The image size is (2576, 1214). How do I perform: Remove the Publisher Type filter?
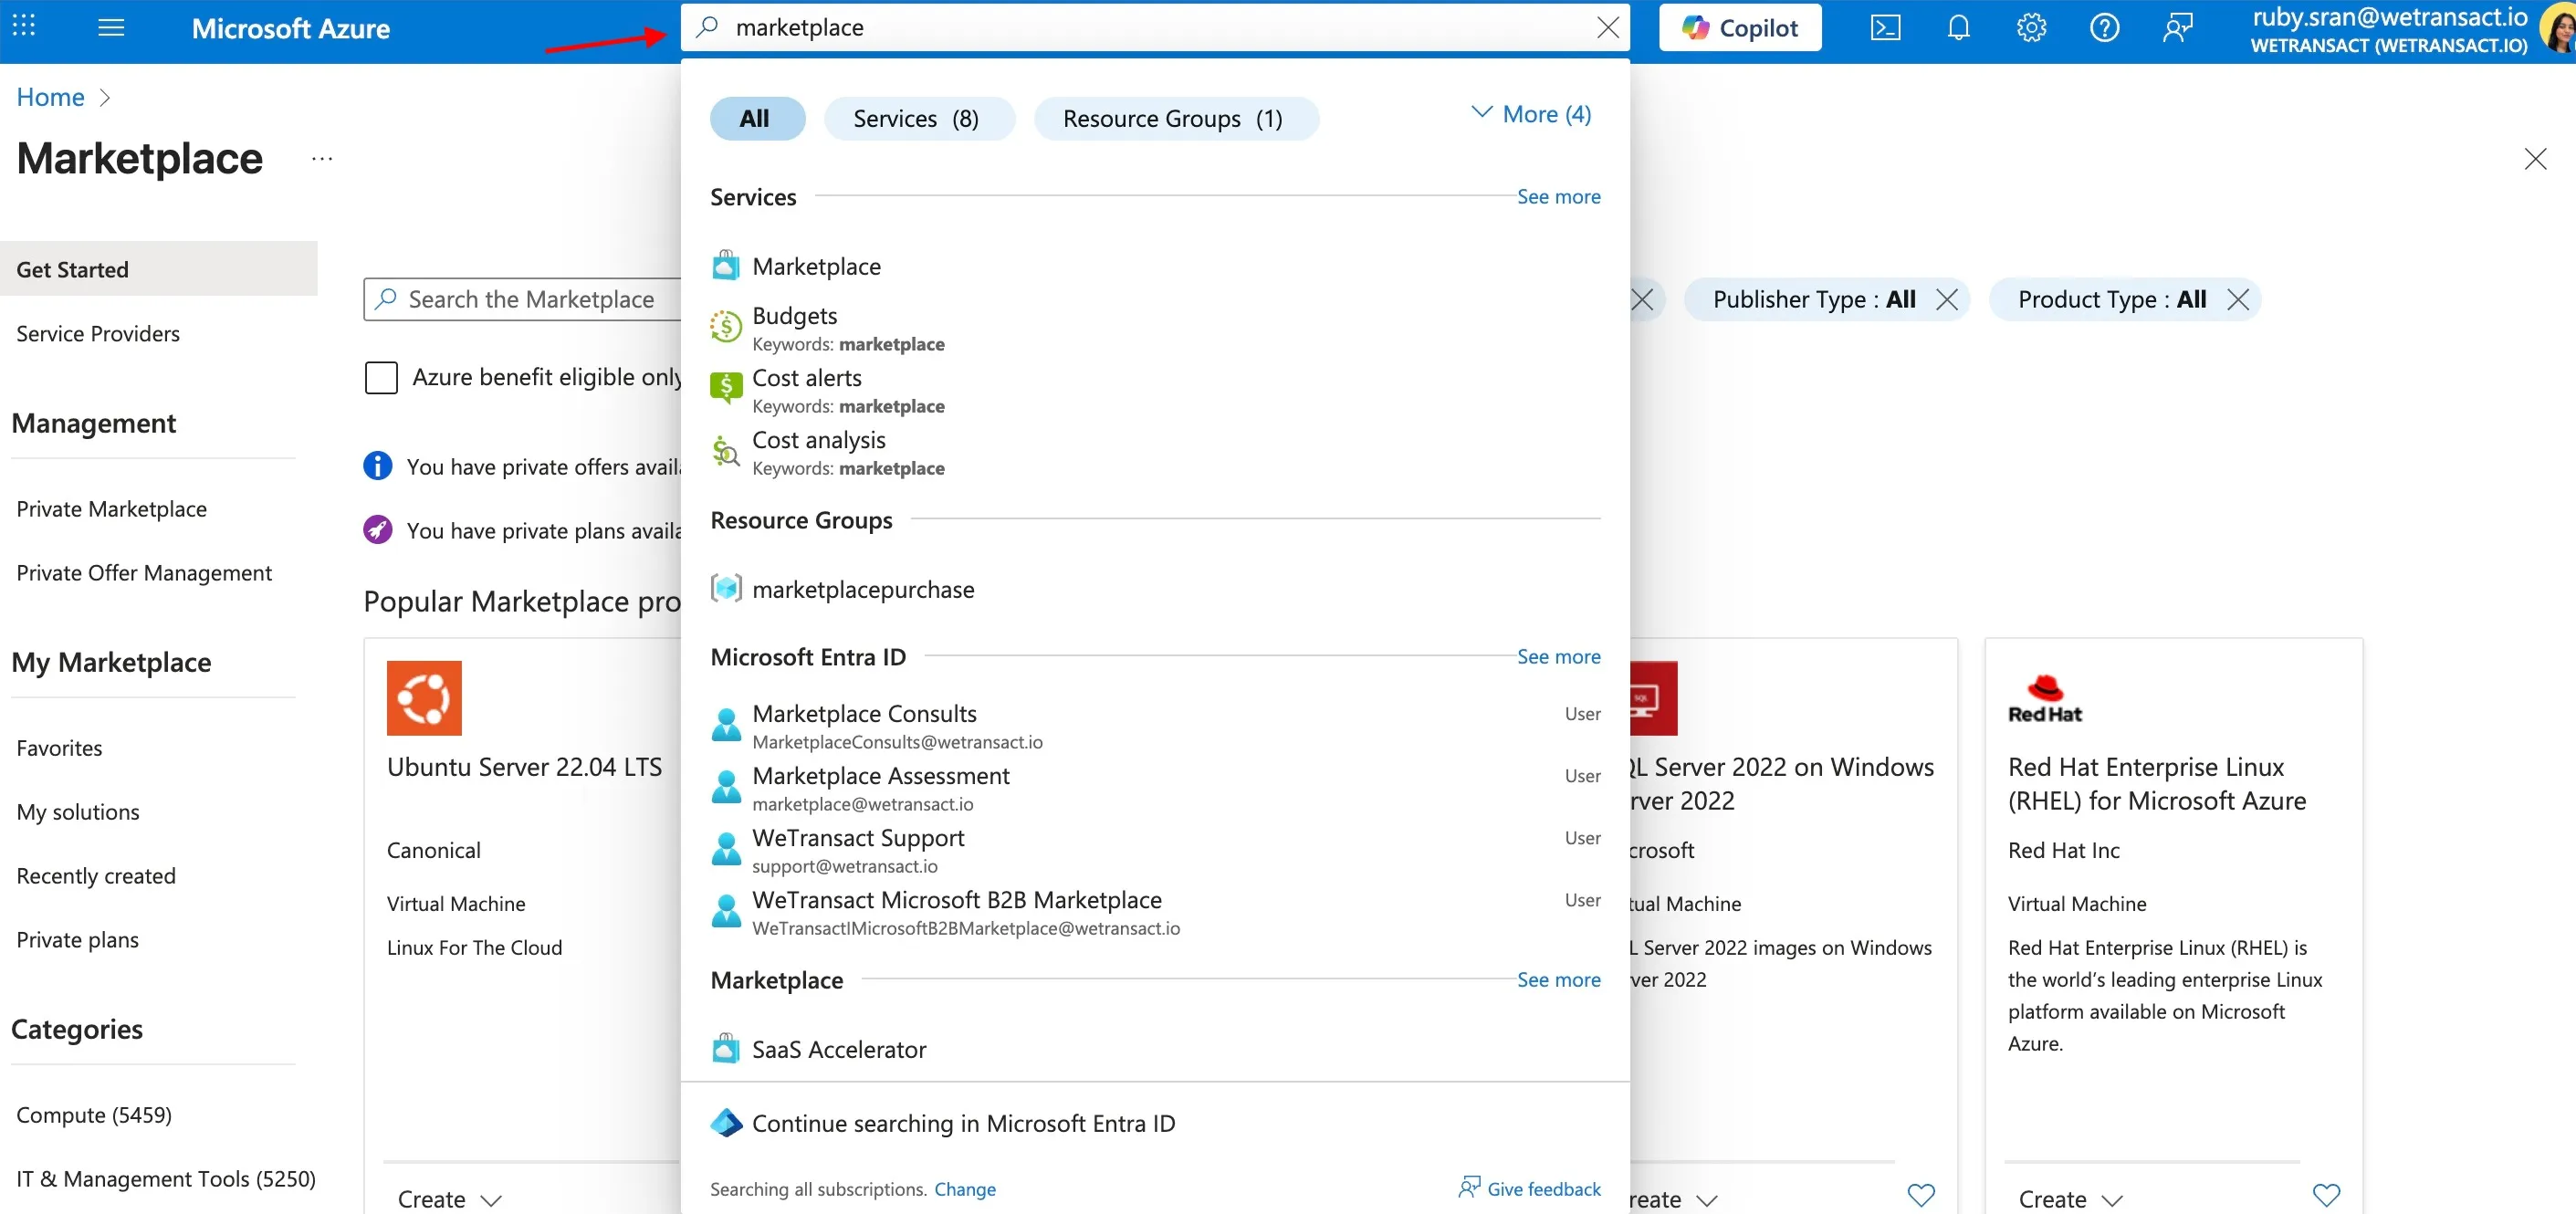[x=1946, y=299]
